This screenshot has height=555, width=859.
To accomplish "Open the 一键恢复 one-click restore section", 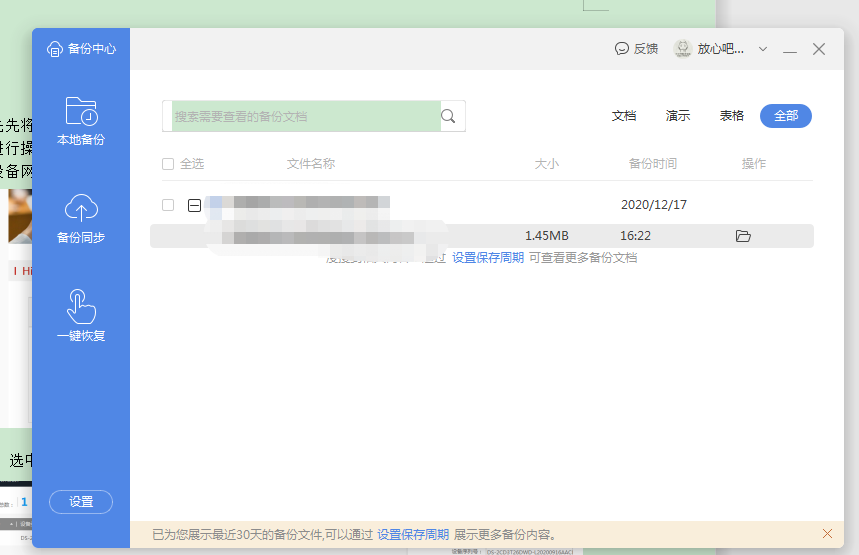I will pyautogui.click(x=81, y=316).
